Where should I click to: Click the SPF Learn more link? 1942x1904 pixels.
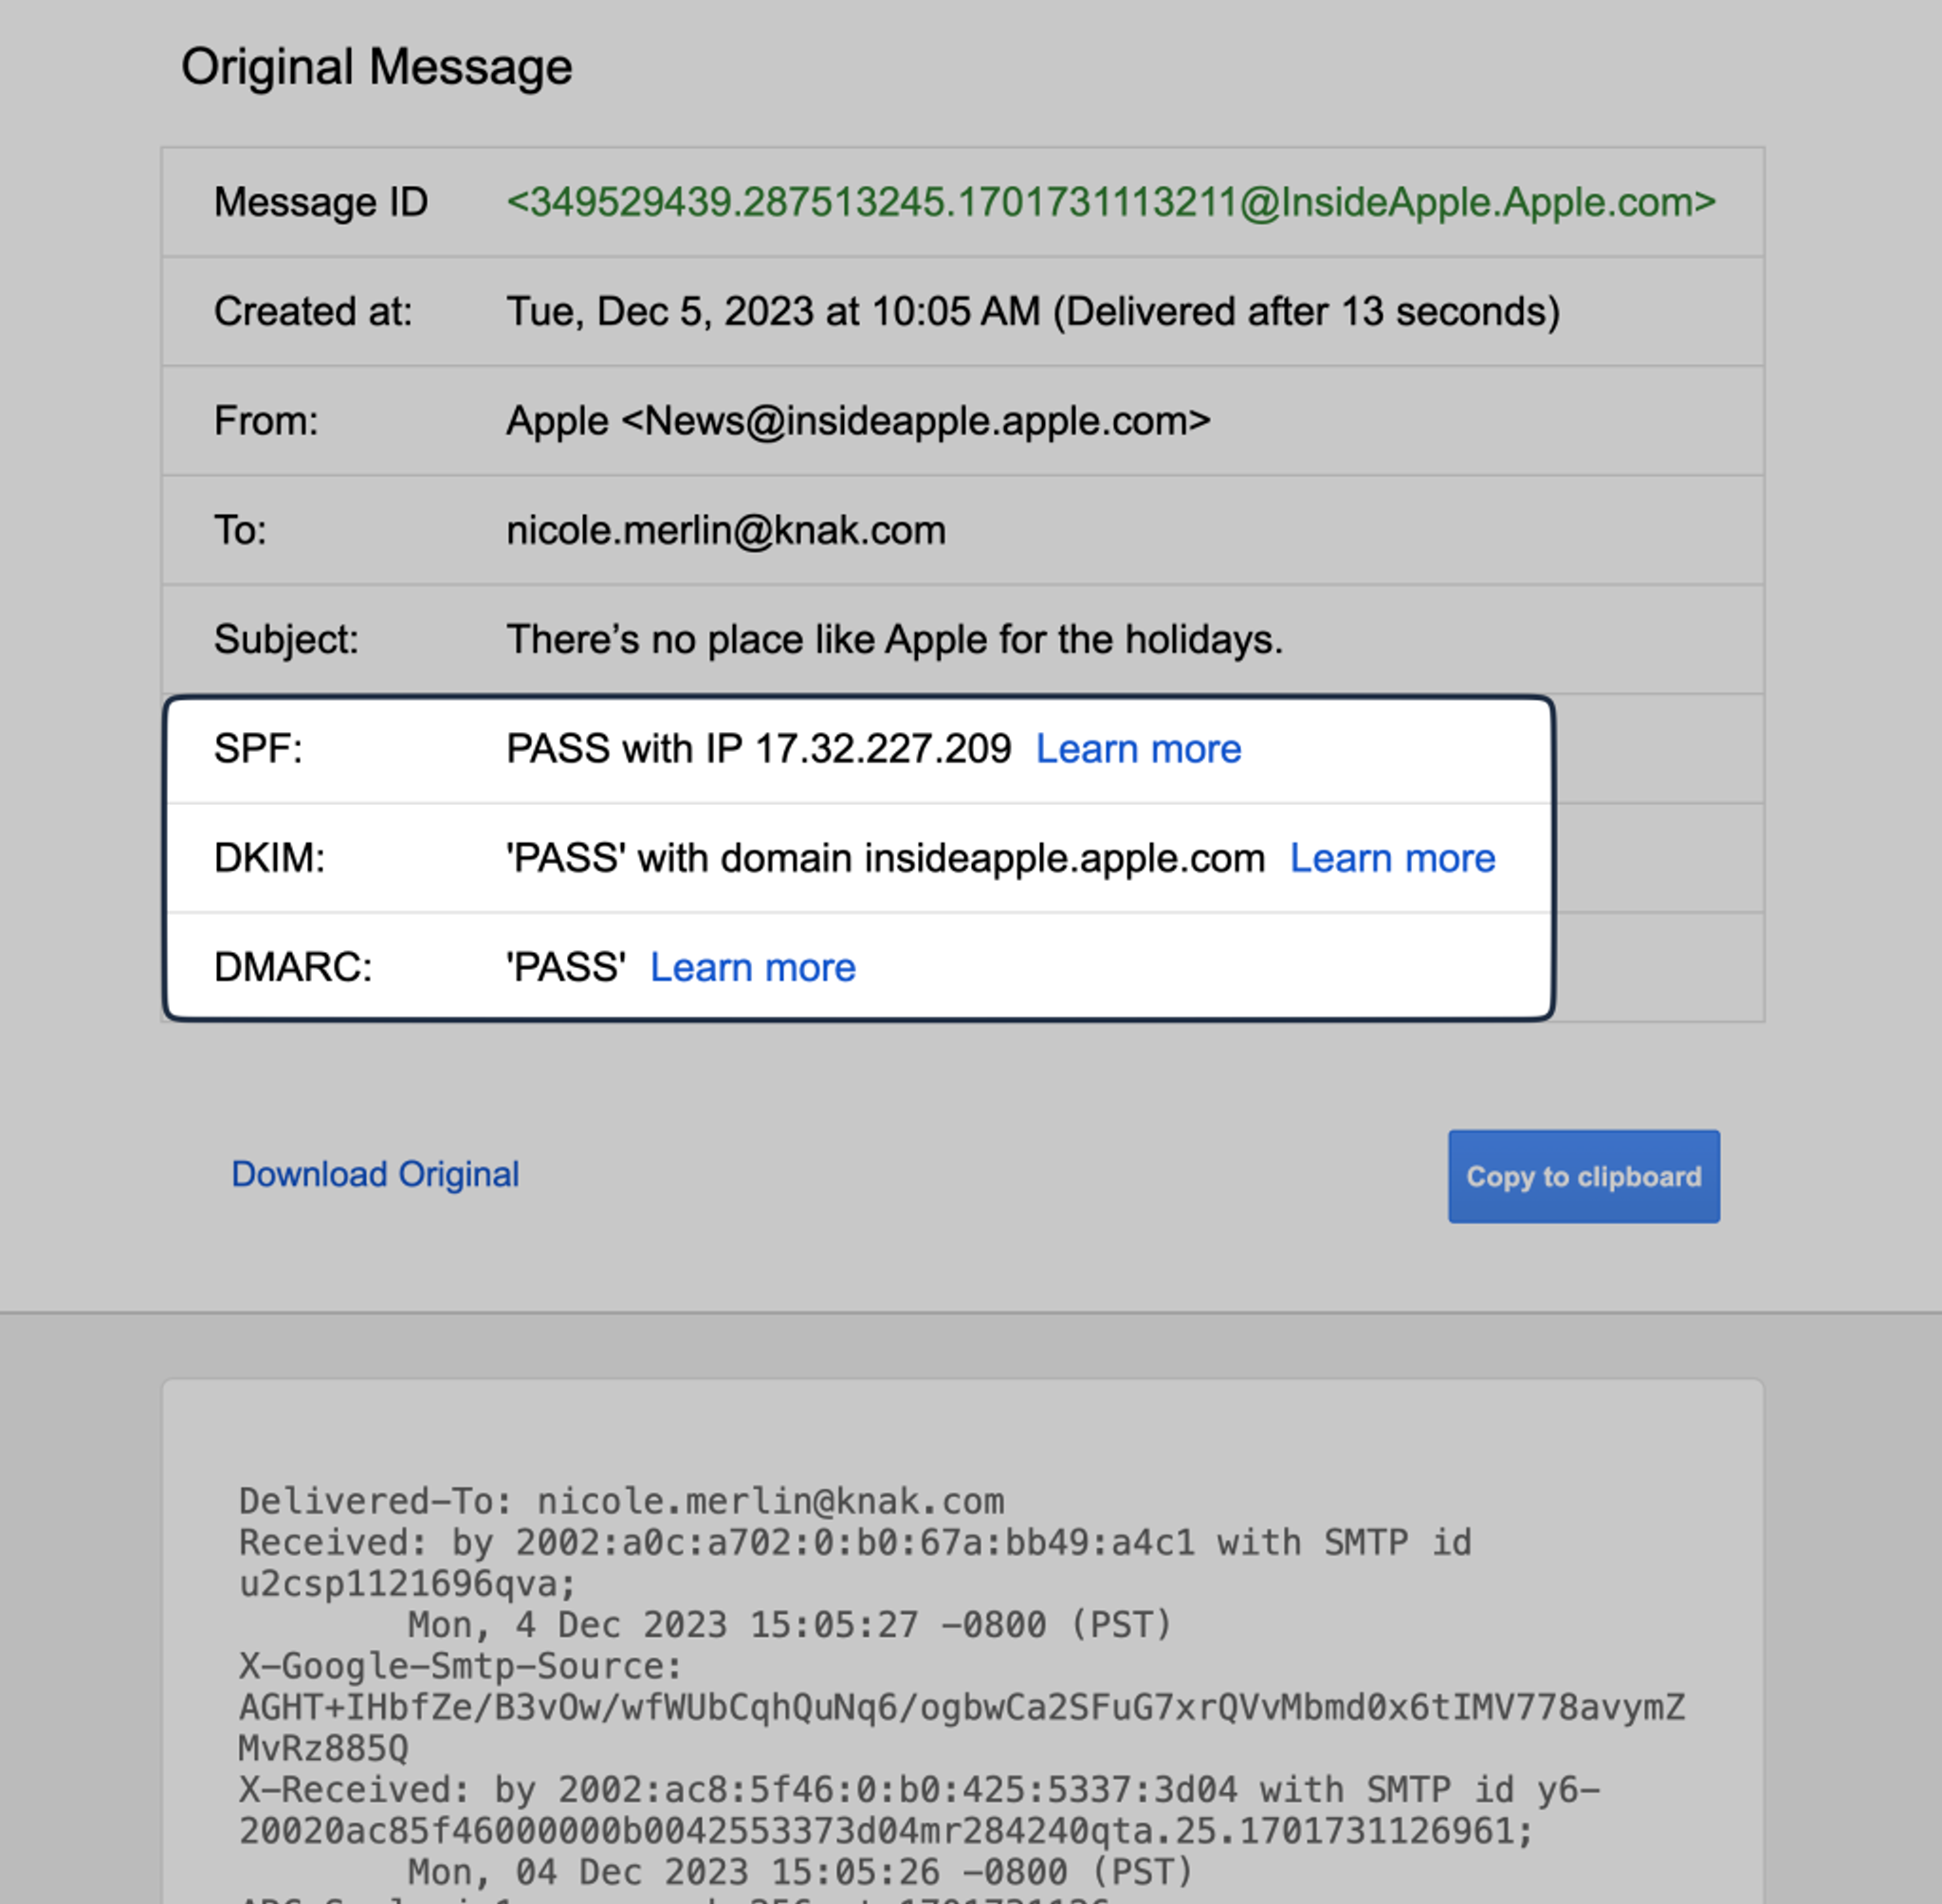(1137, 749)
